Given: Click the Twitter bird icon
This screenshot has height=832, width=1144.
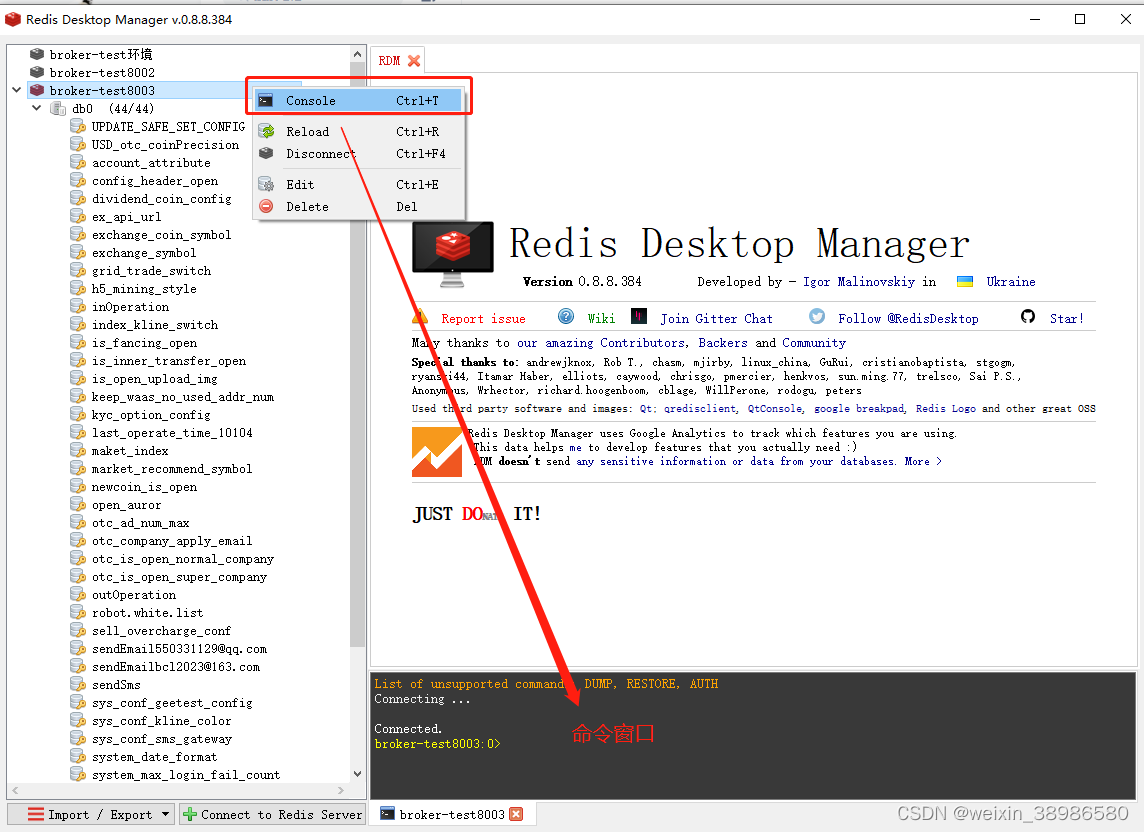Looking at the screenshot, I should [x=817, y=315].
